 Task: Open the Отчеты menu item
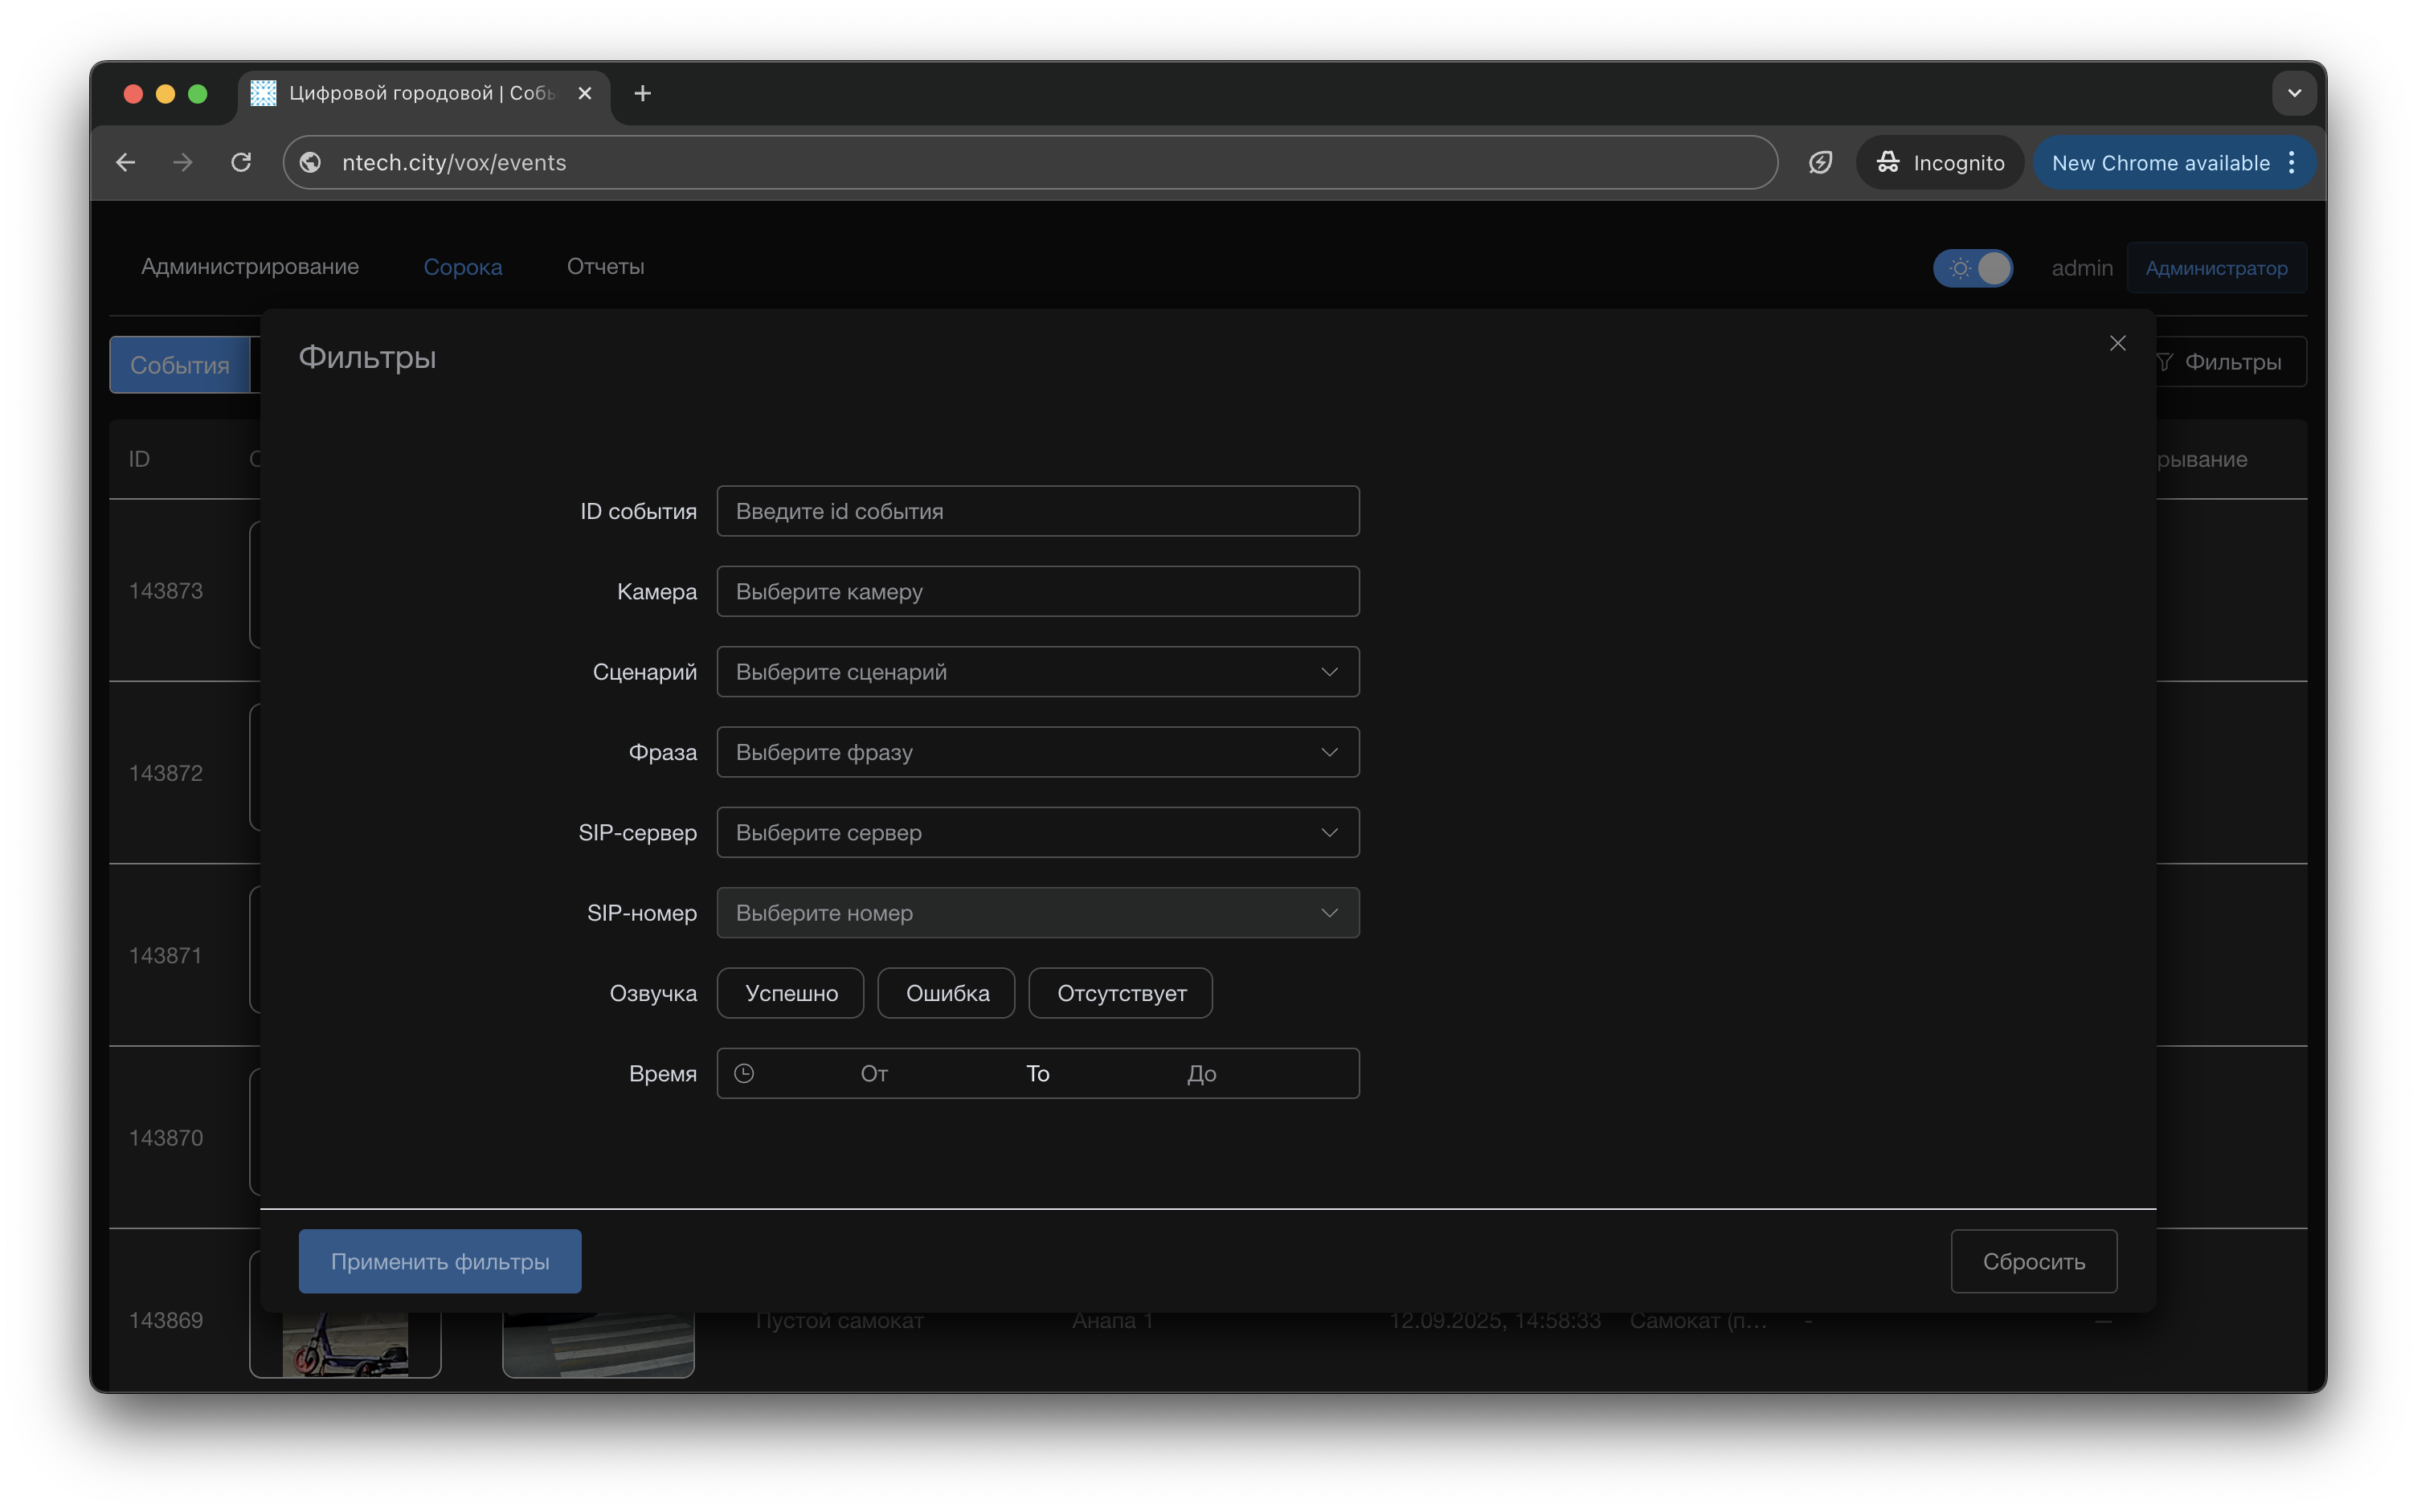(605, 267)
